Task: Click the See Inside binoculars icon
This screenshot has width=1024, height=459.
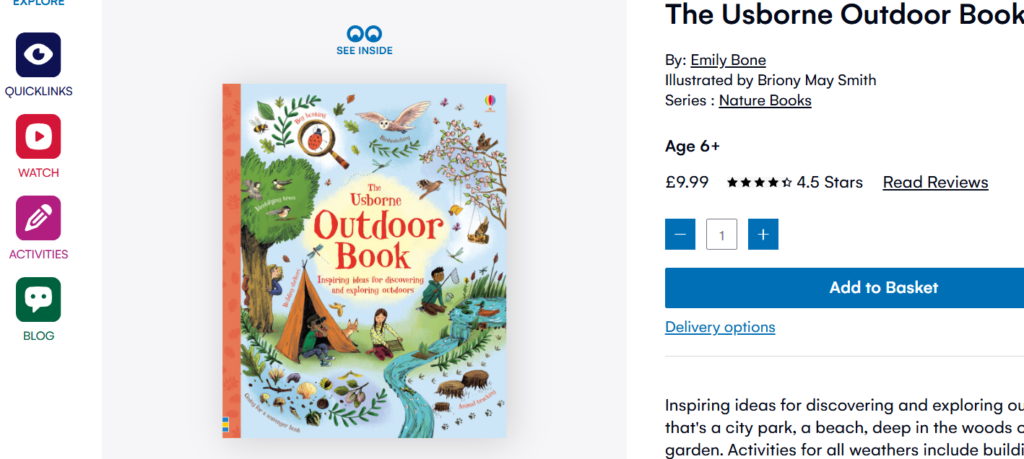Action: point(364,33)
